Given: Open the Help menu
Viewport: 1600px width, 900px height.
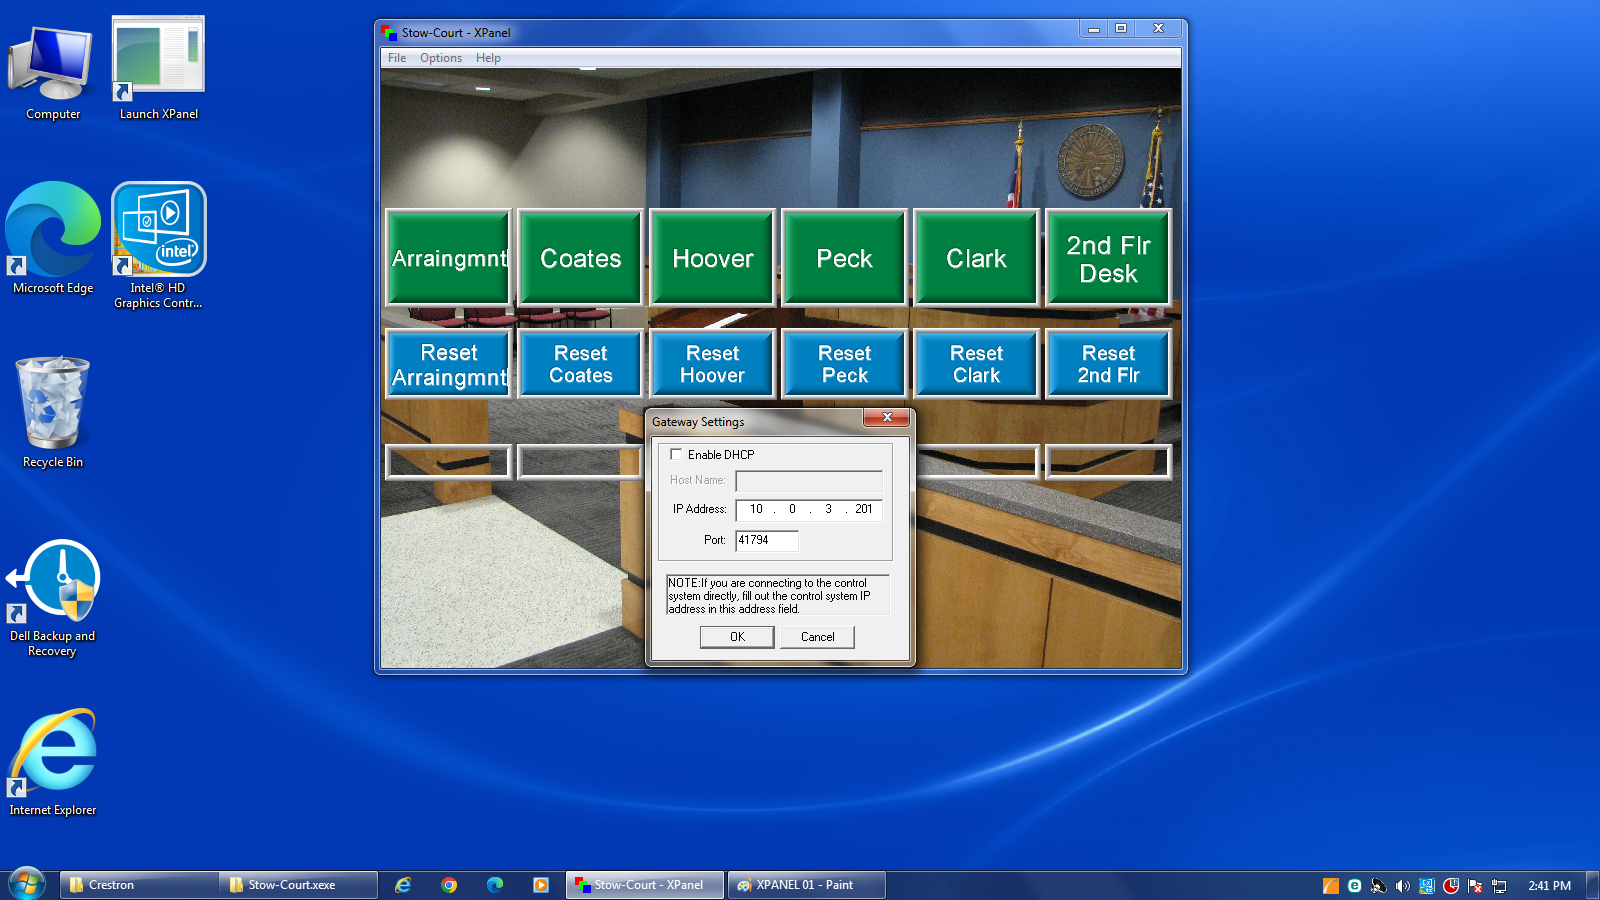Looking at the screenshot, I should pyautogui.click(x=488, y=58).
